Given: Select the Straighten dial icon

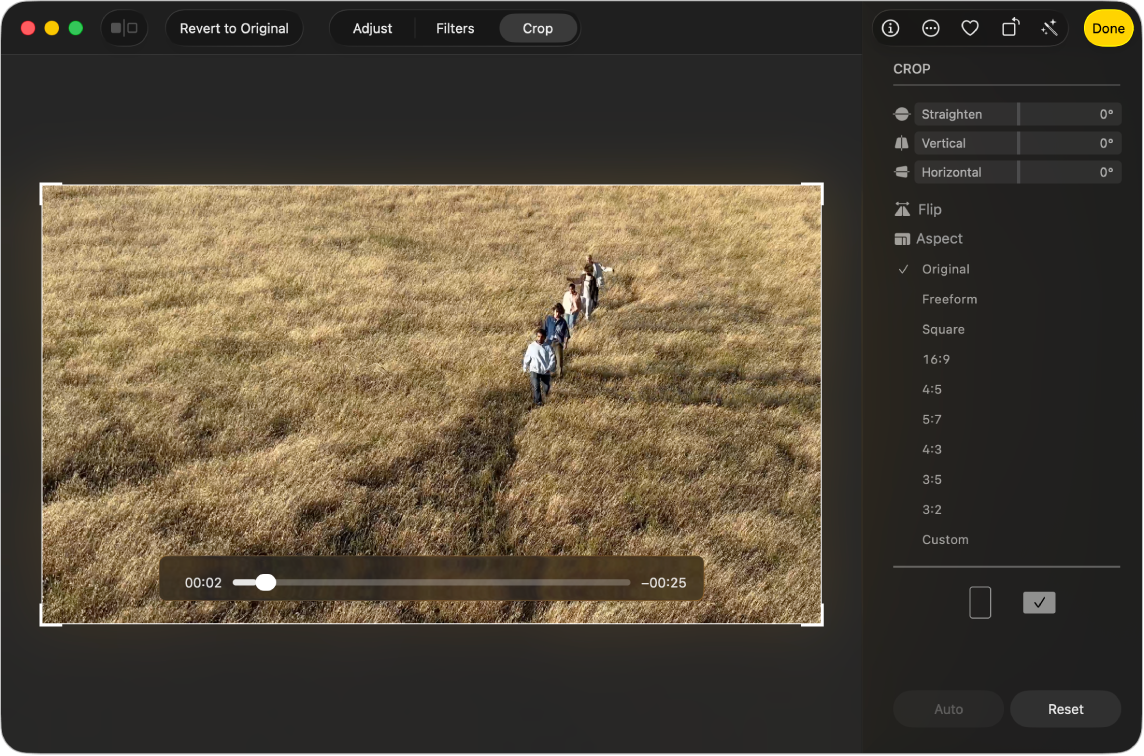Looking at the screenshot, I should (901, 113).
